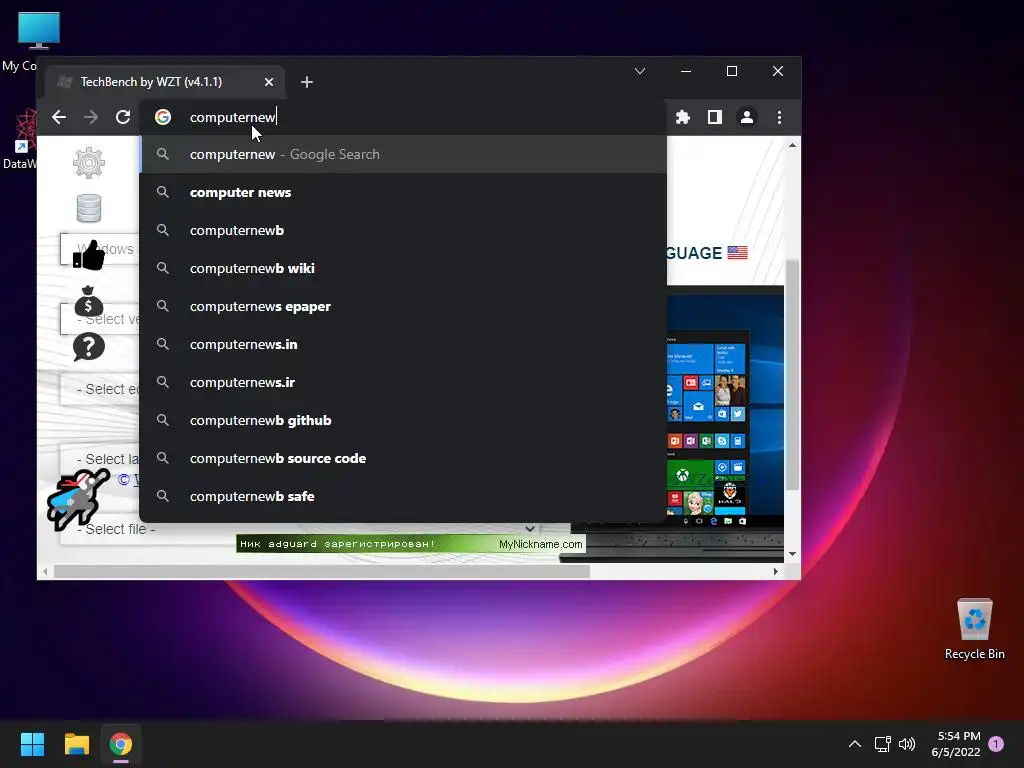Viewport: 1024px width, 768px height.
Task: Click the page vertical scrollbar thumb
Action: click(x=792, y=374)
